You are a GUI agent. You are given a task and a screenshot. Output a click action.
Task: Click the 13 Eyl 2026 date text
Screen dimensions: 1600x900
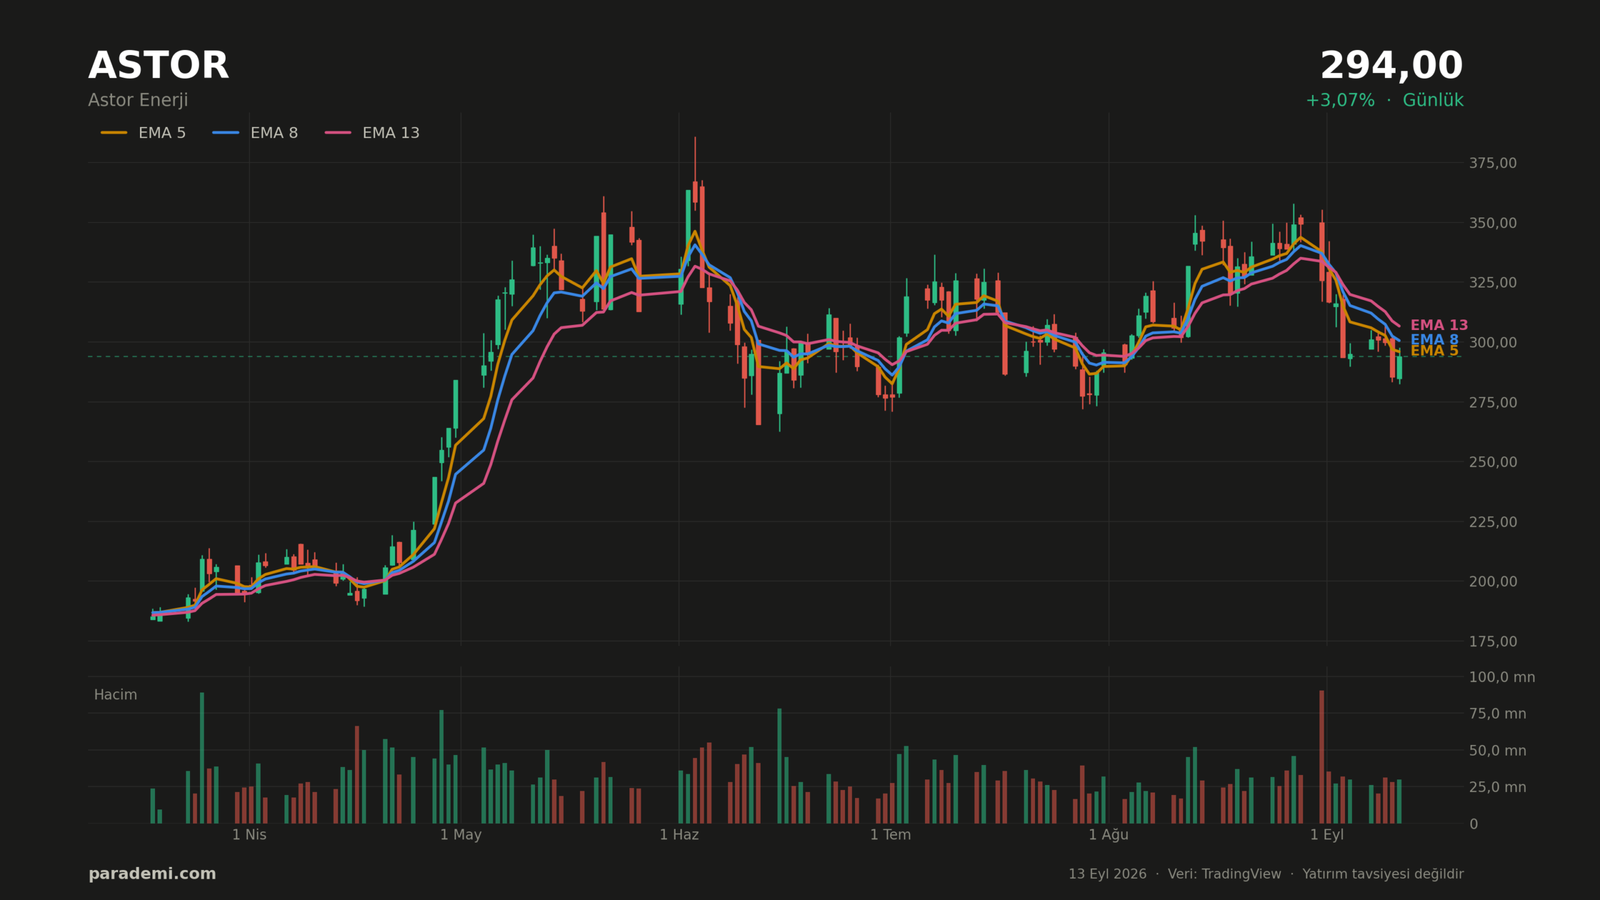coord(1107,874)
